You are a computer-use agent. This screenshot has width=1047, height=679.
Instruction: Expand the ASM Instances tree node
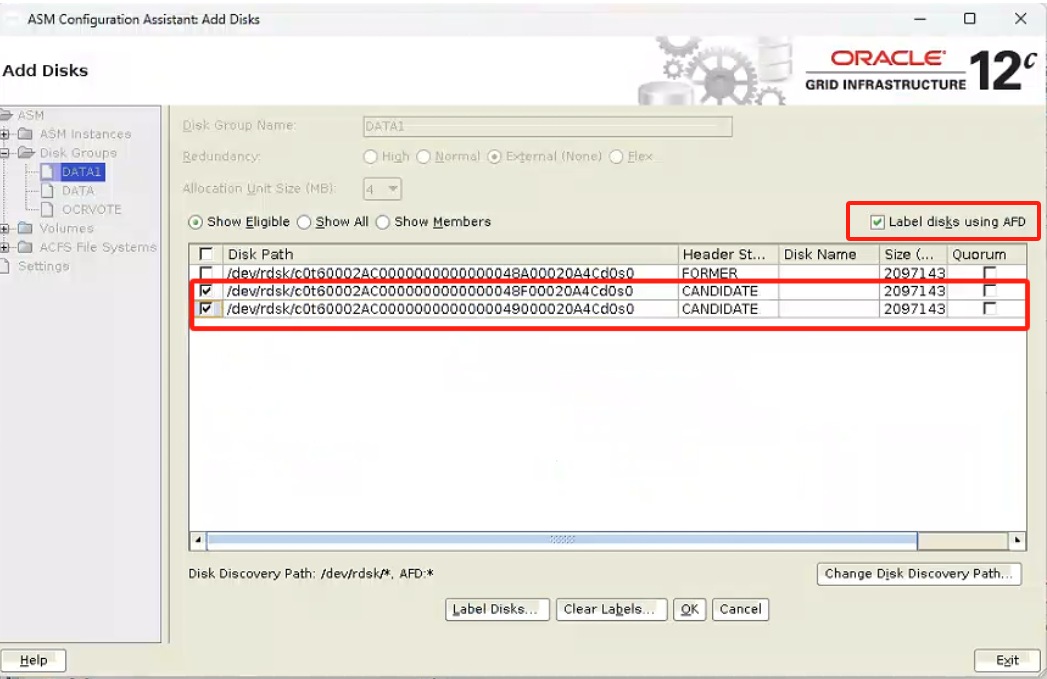(5, 134)
